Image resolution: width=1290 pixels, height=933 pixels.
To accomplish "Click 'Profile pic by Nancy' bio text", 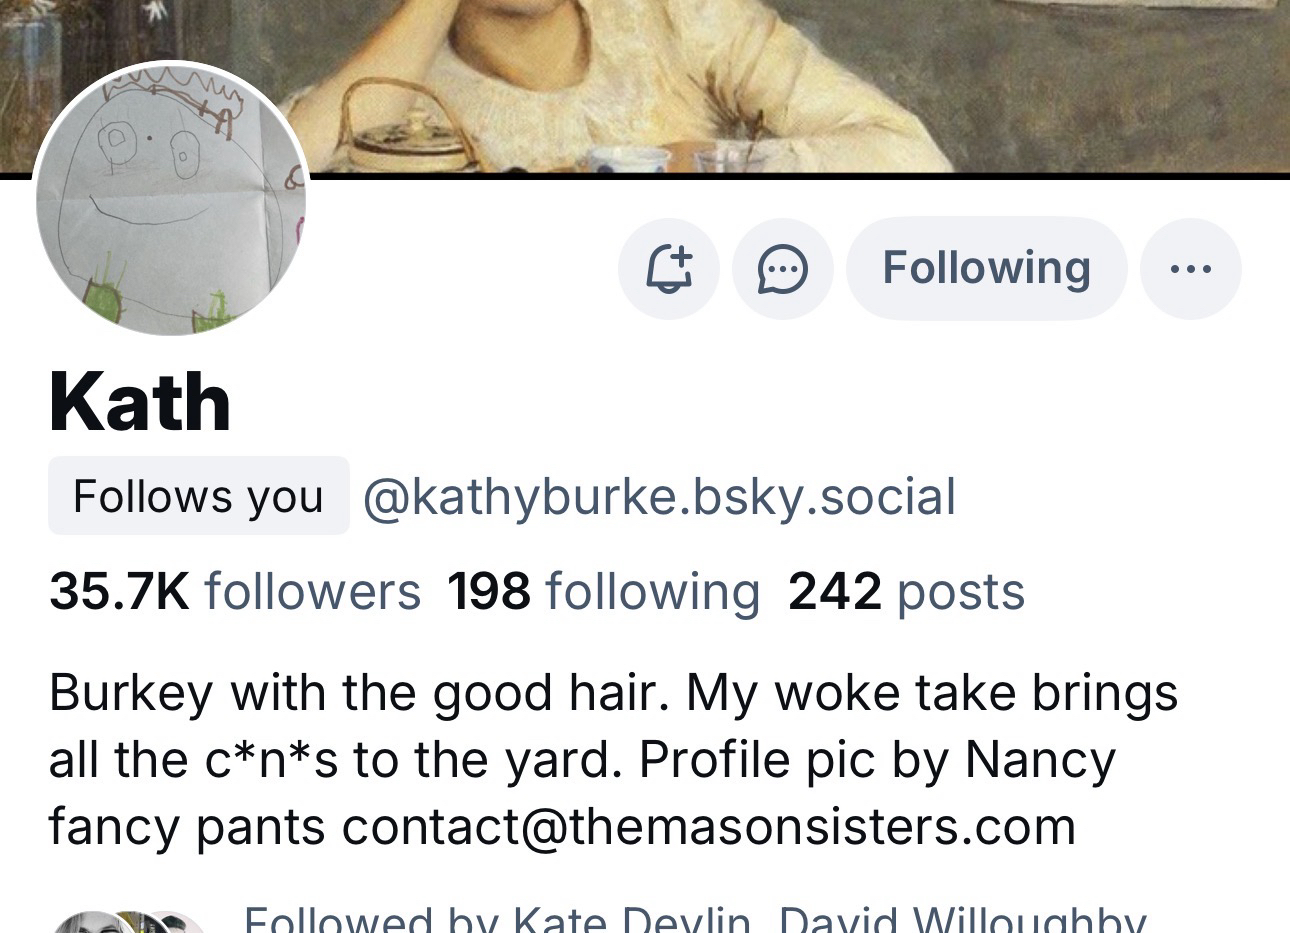I will (878, 760).
